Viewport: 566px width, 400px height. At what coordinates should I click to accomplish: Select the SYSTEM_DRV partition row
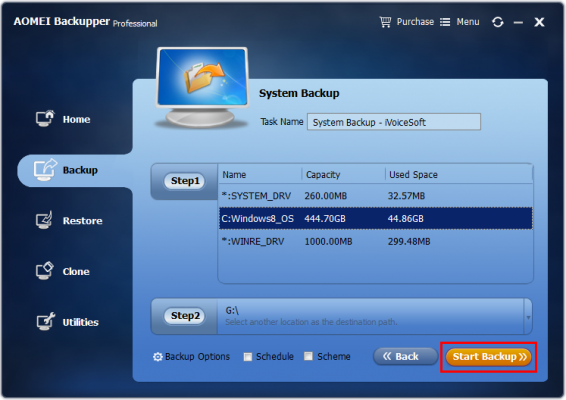point(375,196)
